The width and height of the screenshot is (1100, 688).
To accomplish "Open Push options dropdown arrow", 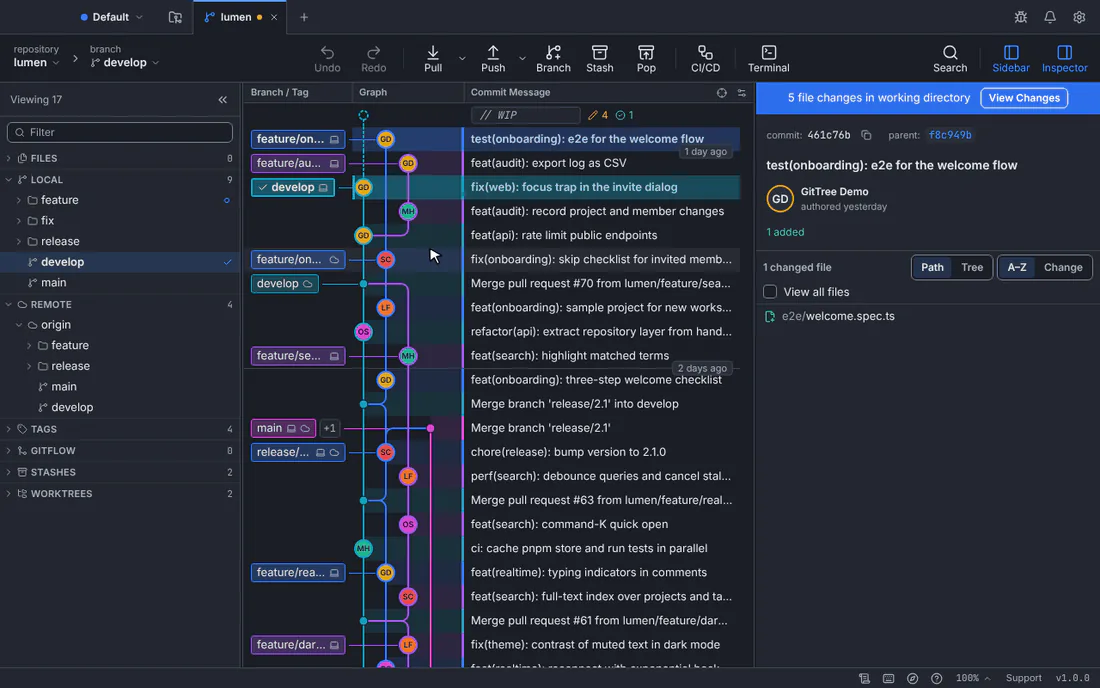I will tap(522, 59).
